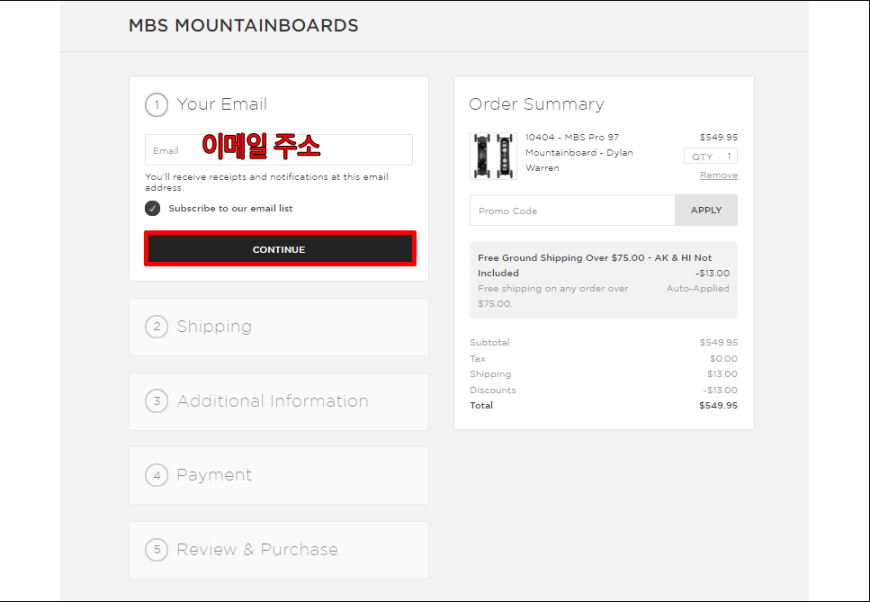Expand the Payment step section
Viewport: 870px width, 602px height.
pyautogui.click(x=279, y=475)
